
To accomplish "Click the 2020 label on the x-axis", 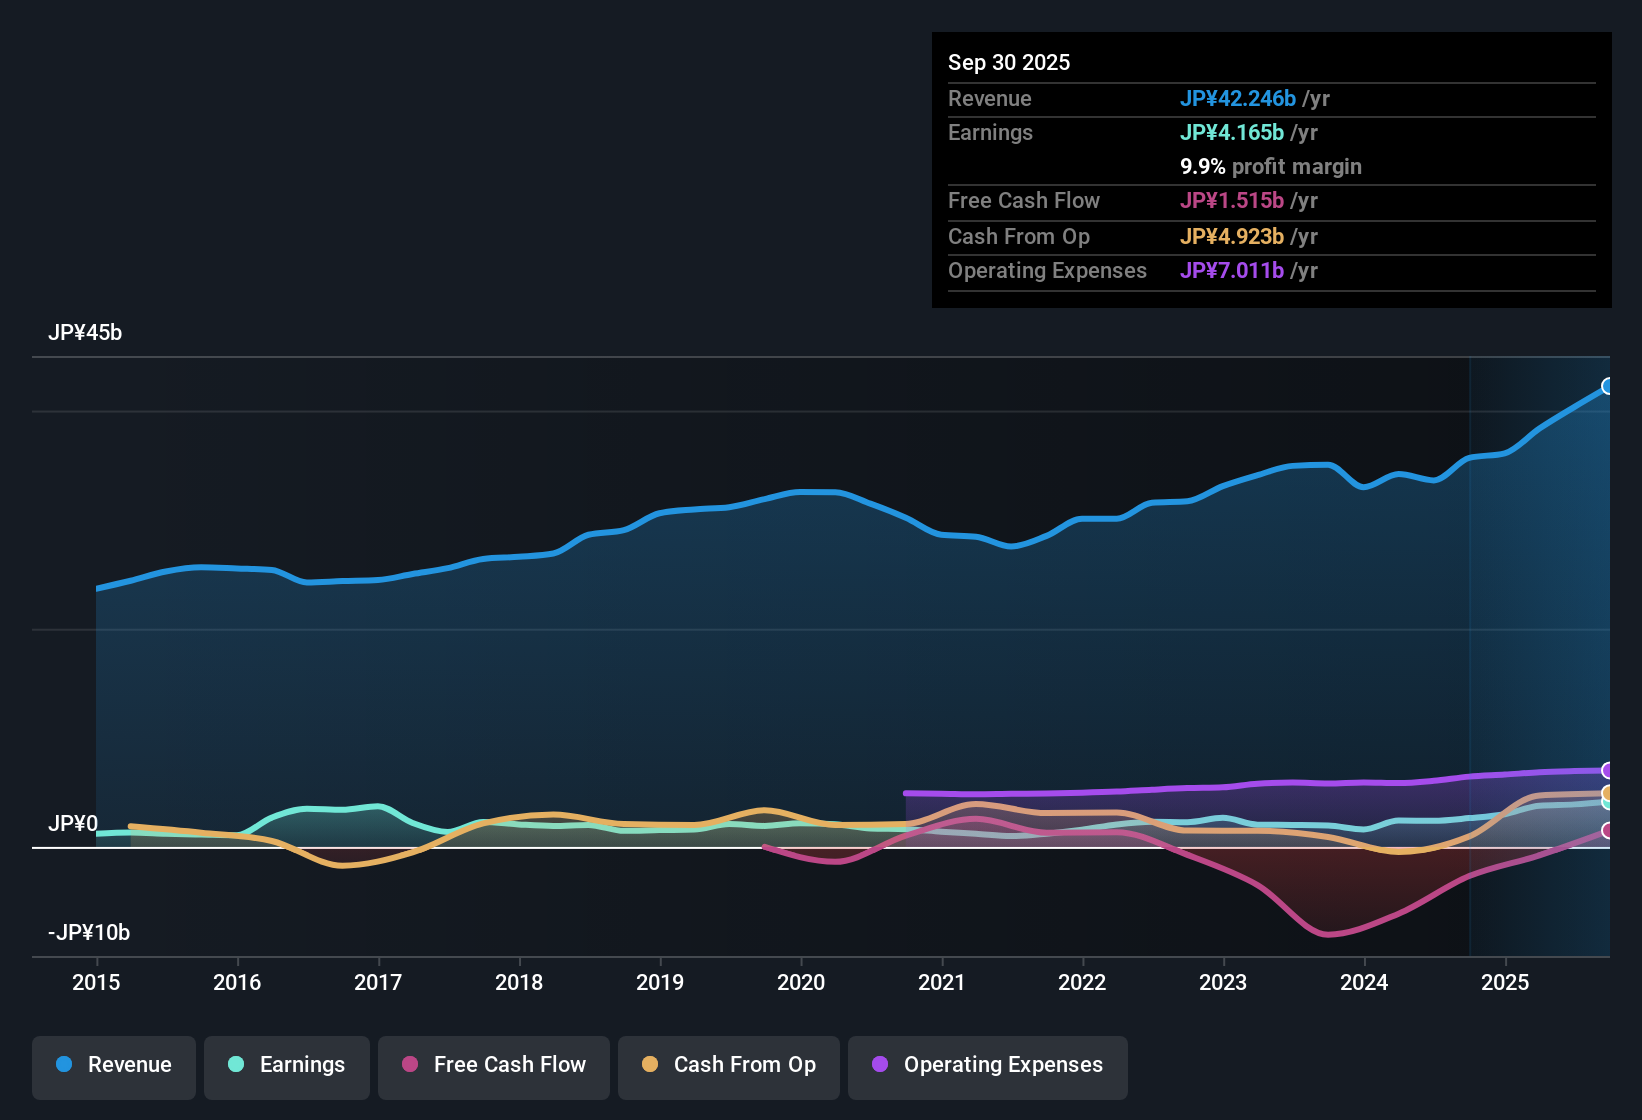I will pos(801,983).
